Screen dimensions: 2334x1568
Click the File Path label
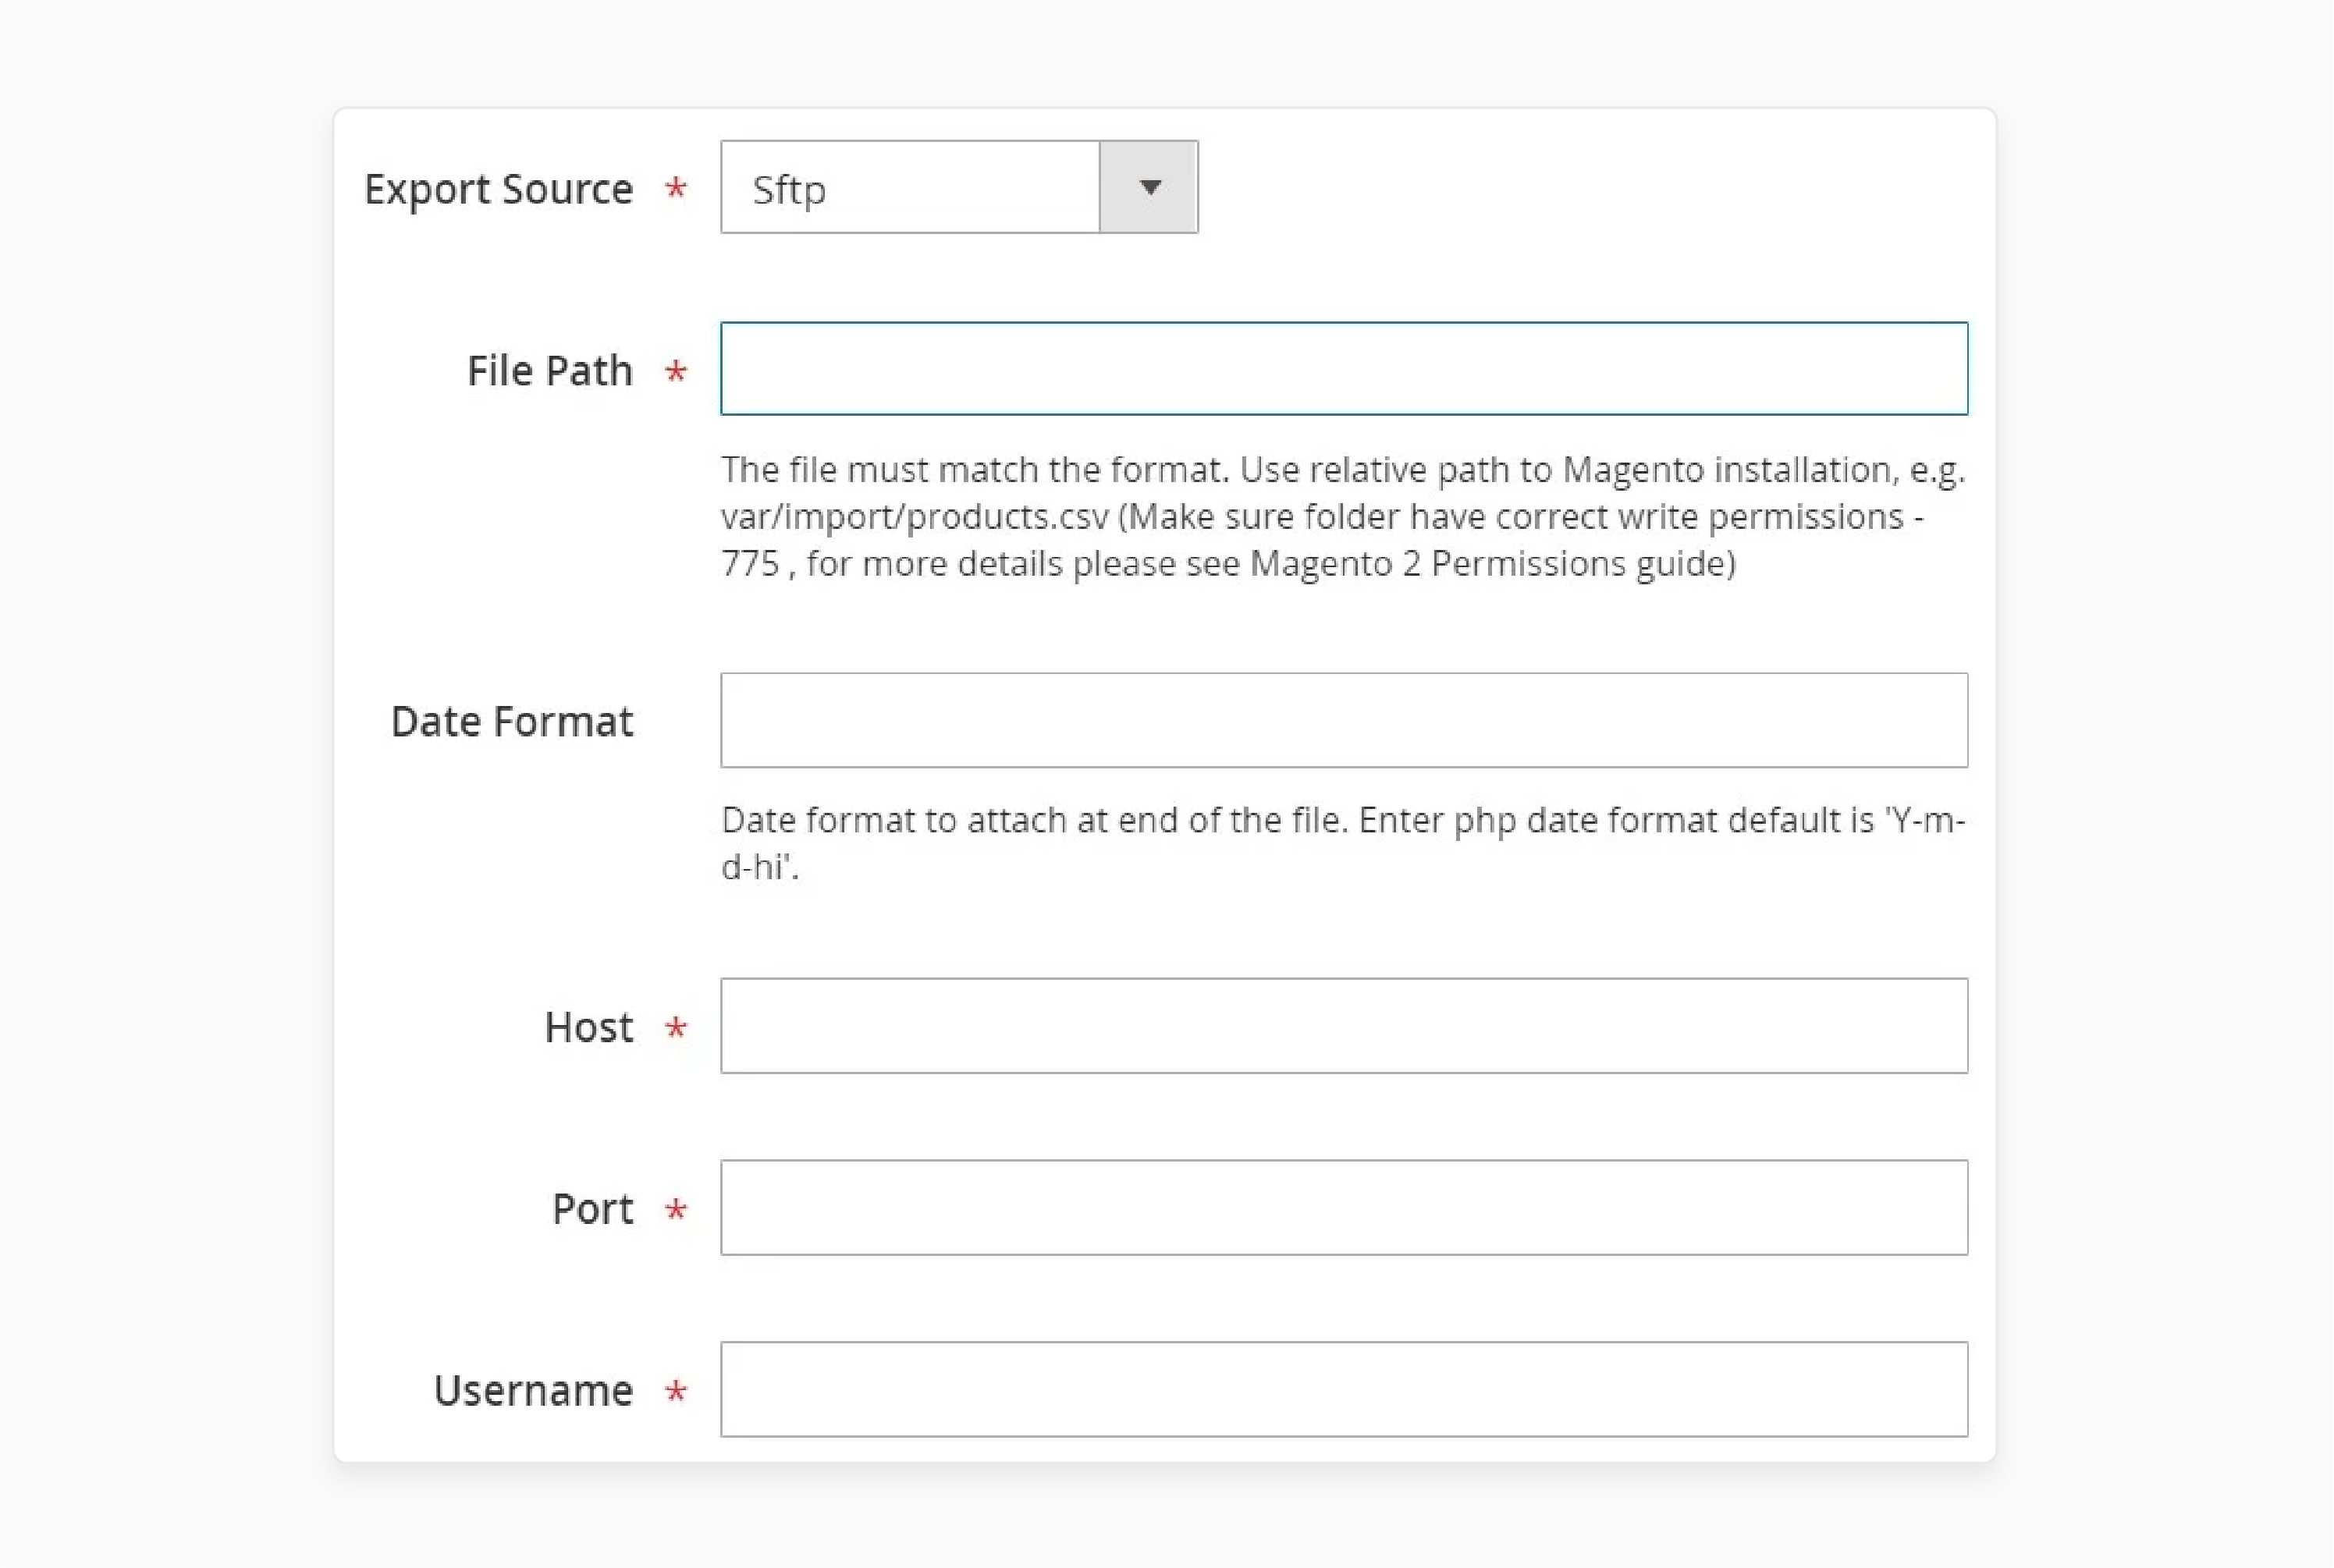(x=550, y=371)
